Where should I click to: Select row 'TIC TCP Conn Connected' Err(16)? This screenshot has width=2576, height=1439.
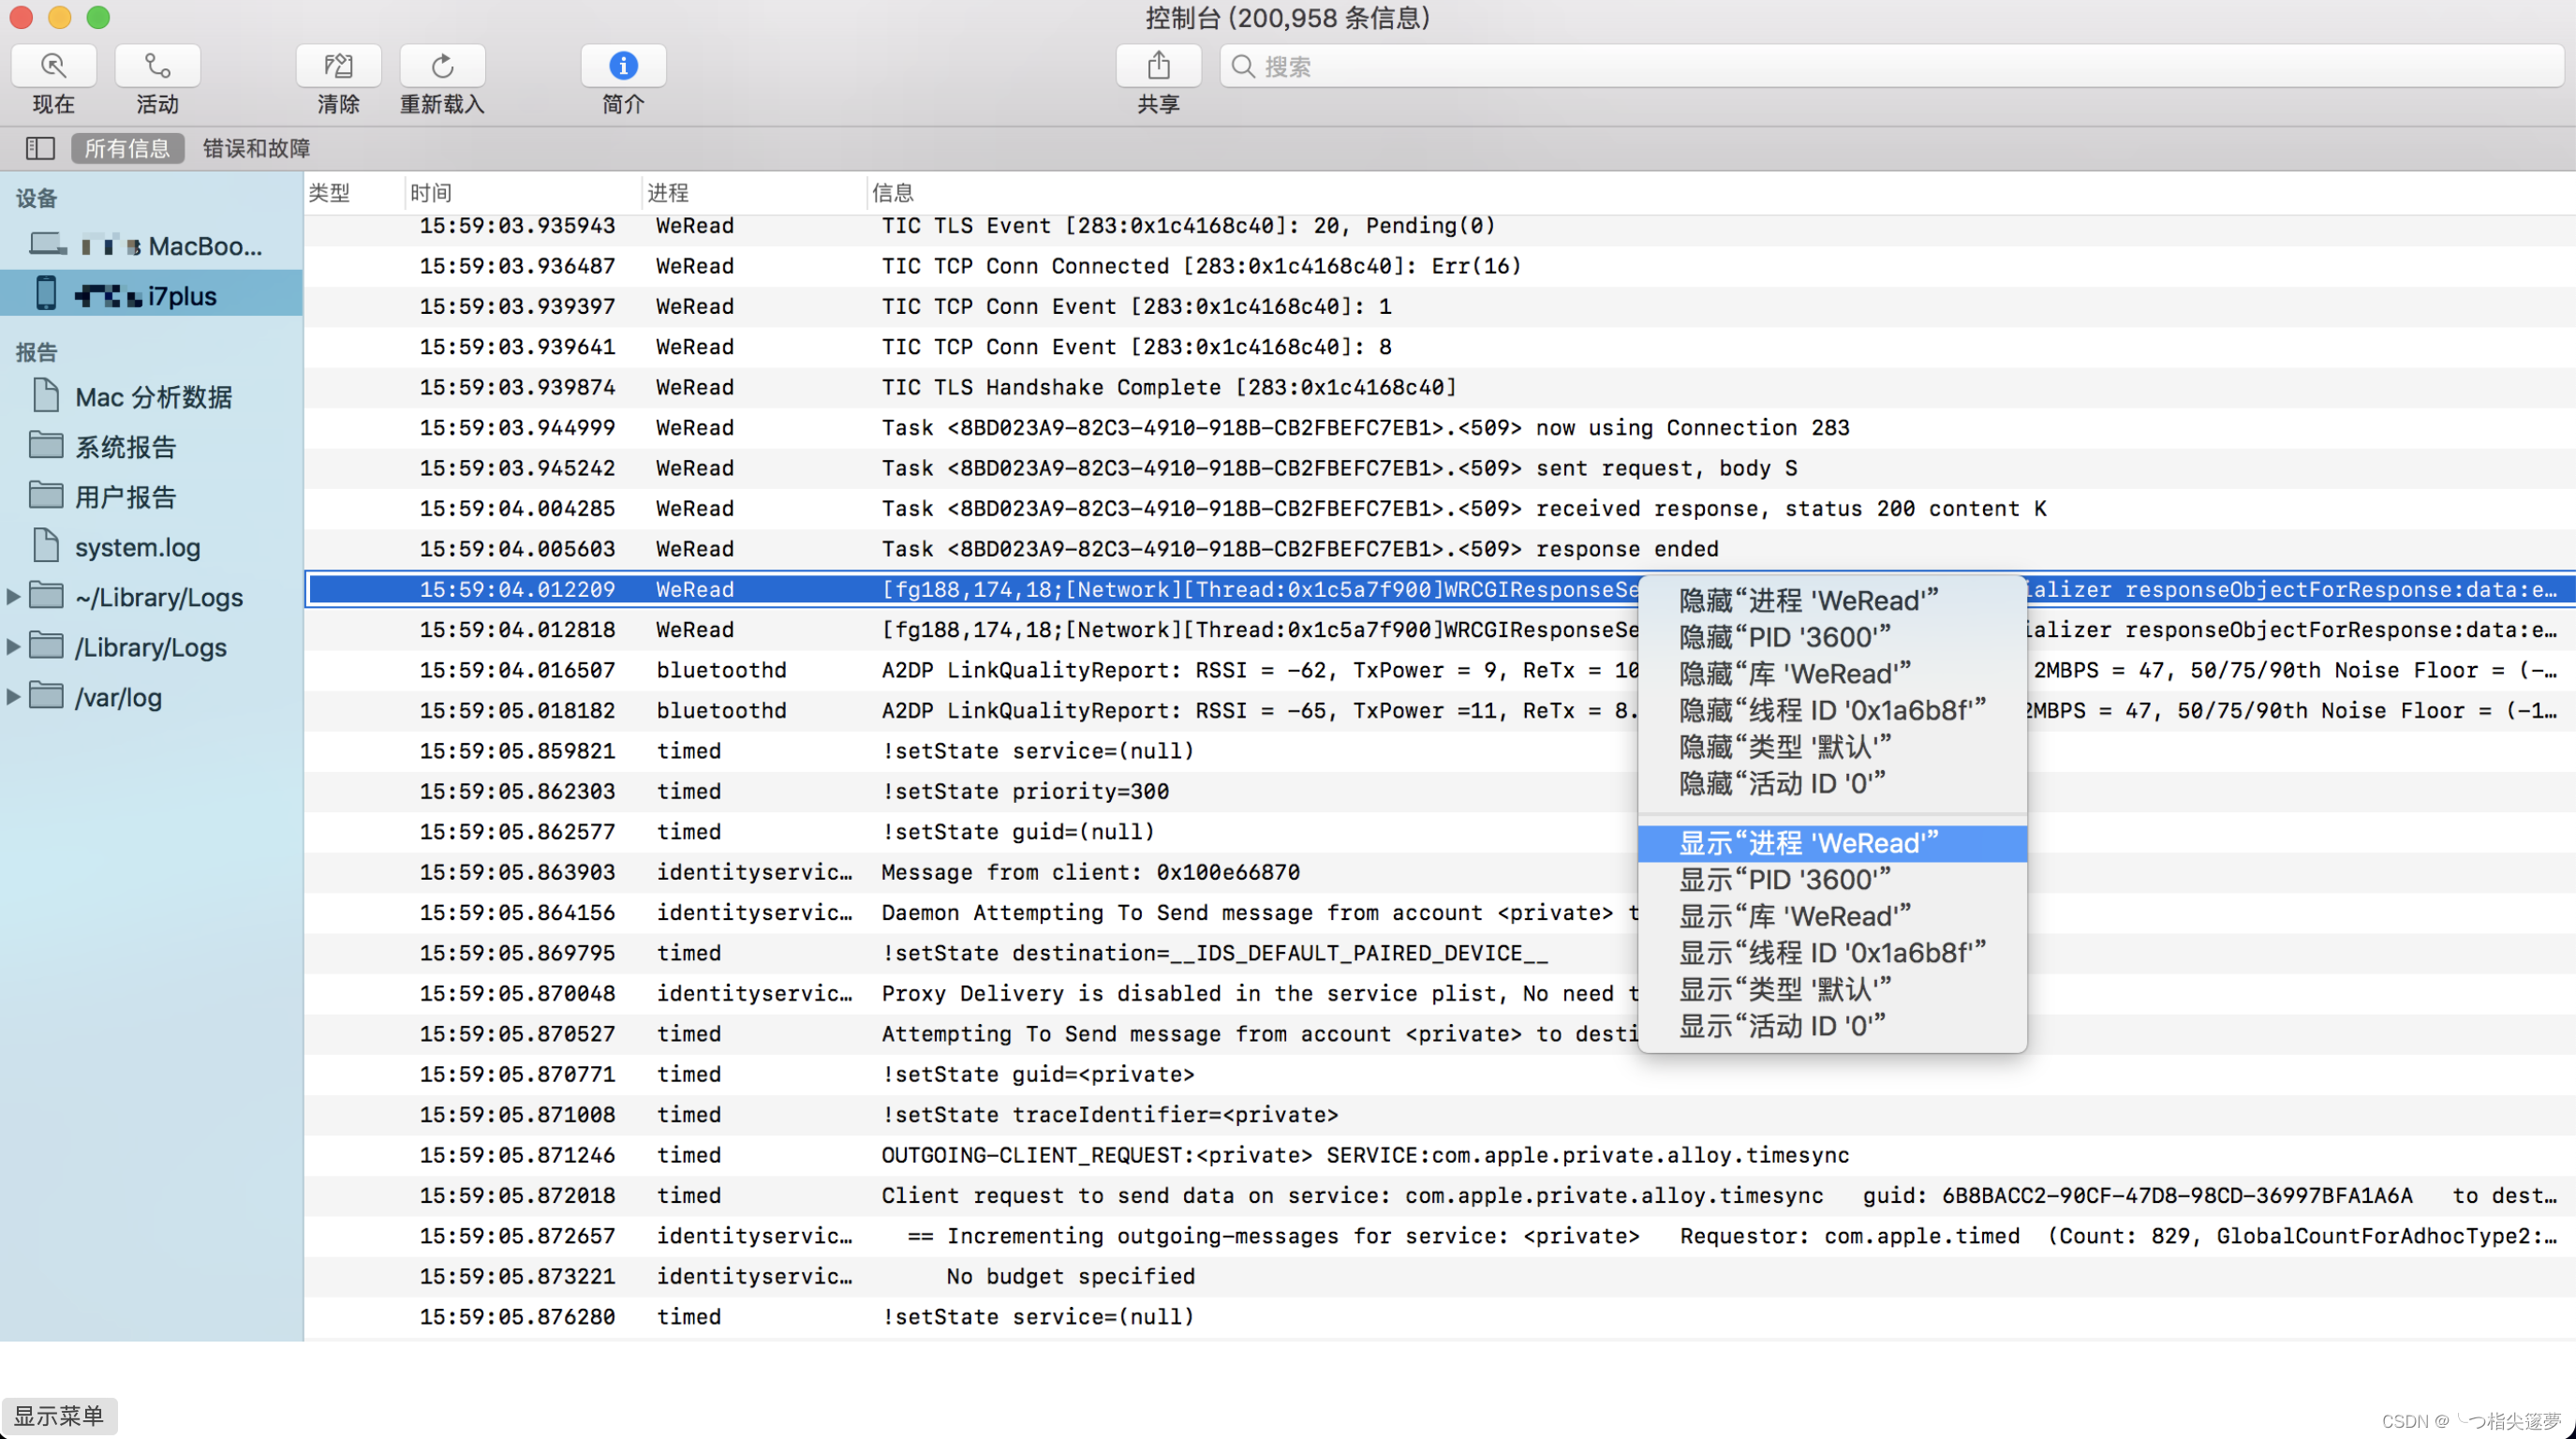click(1439, 266)
